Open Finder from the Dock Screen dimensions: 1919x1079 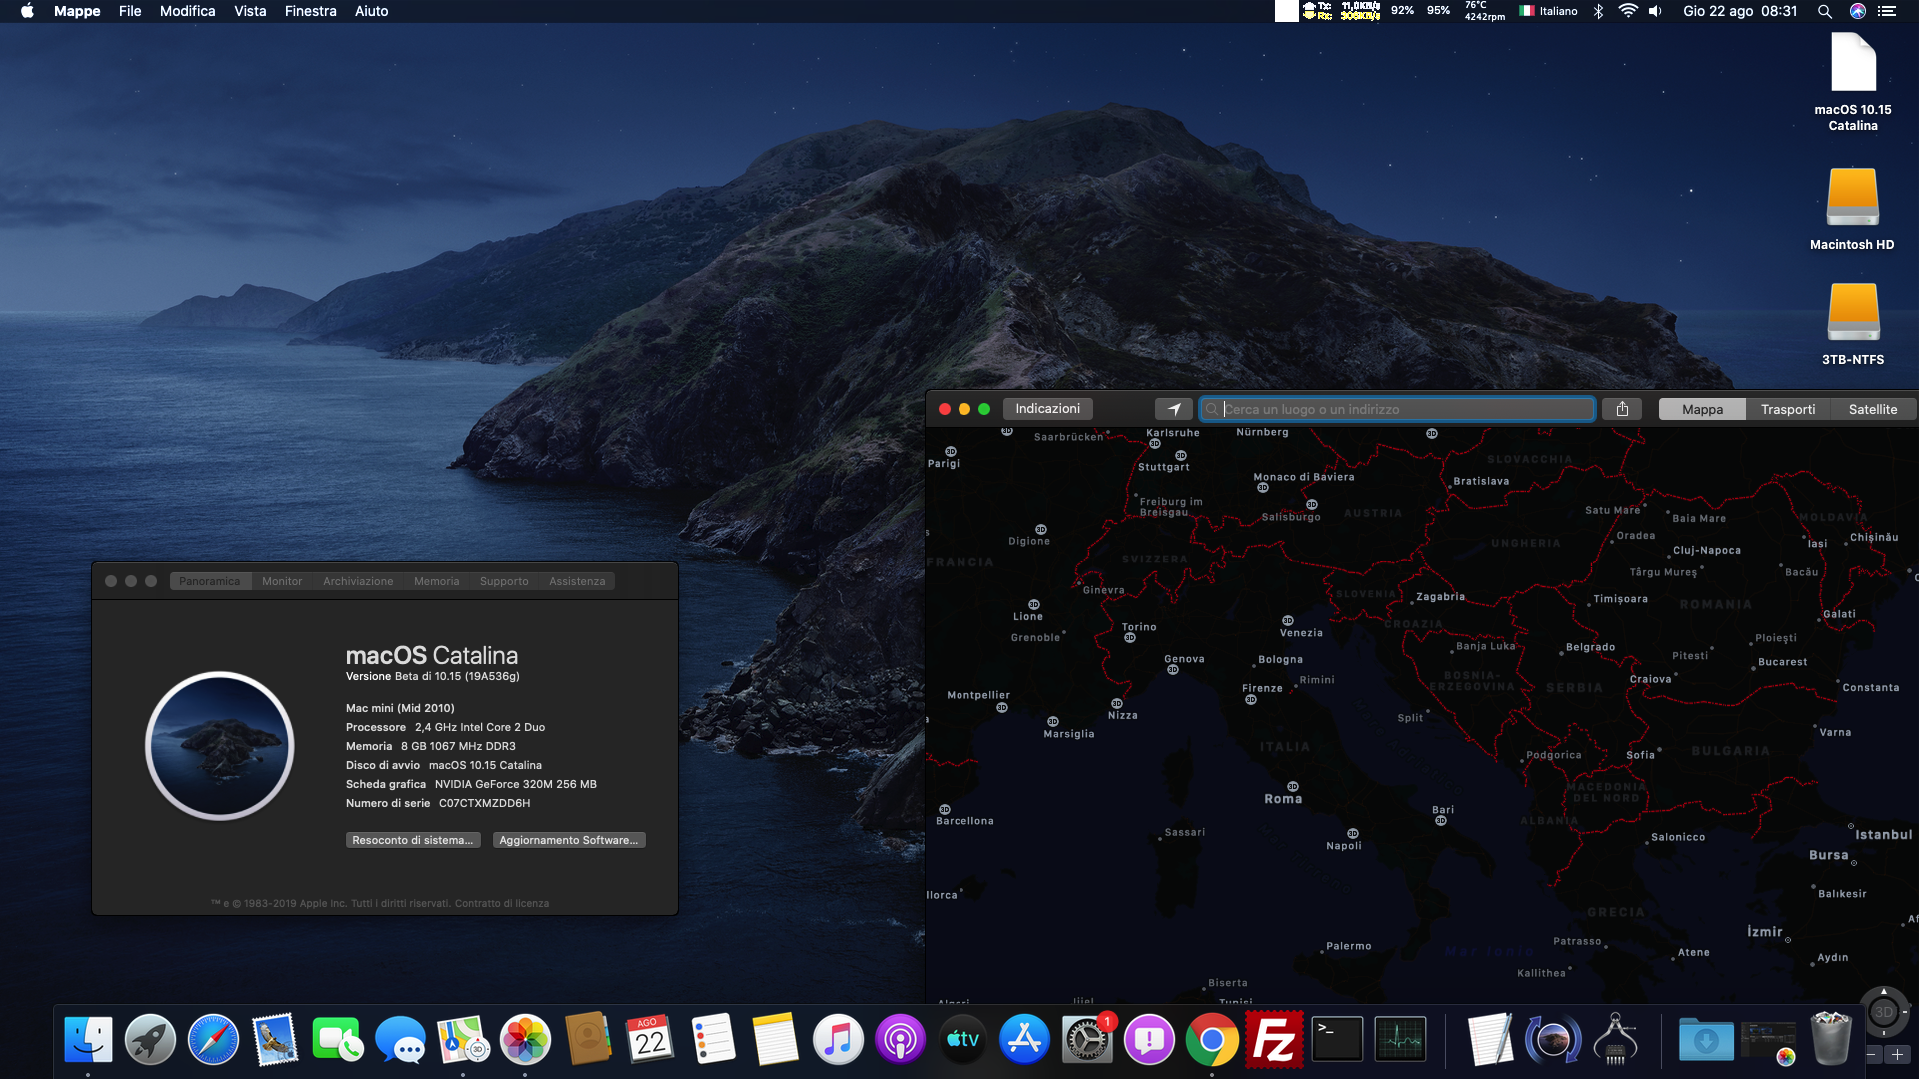click(88, 1040)
